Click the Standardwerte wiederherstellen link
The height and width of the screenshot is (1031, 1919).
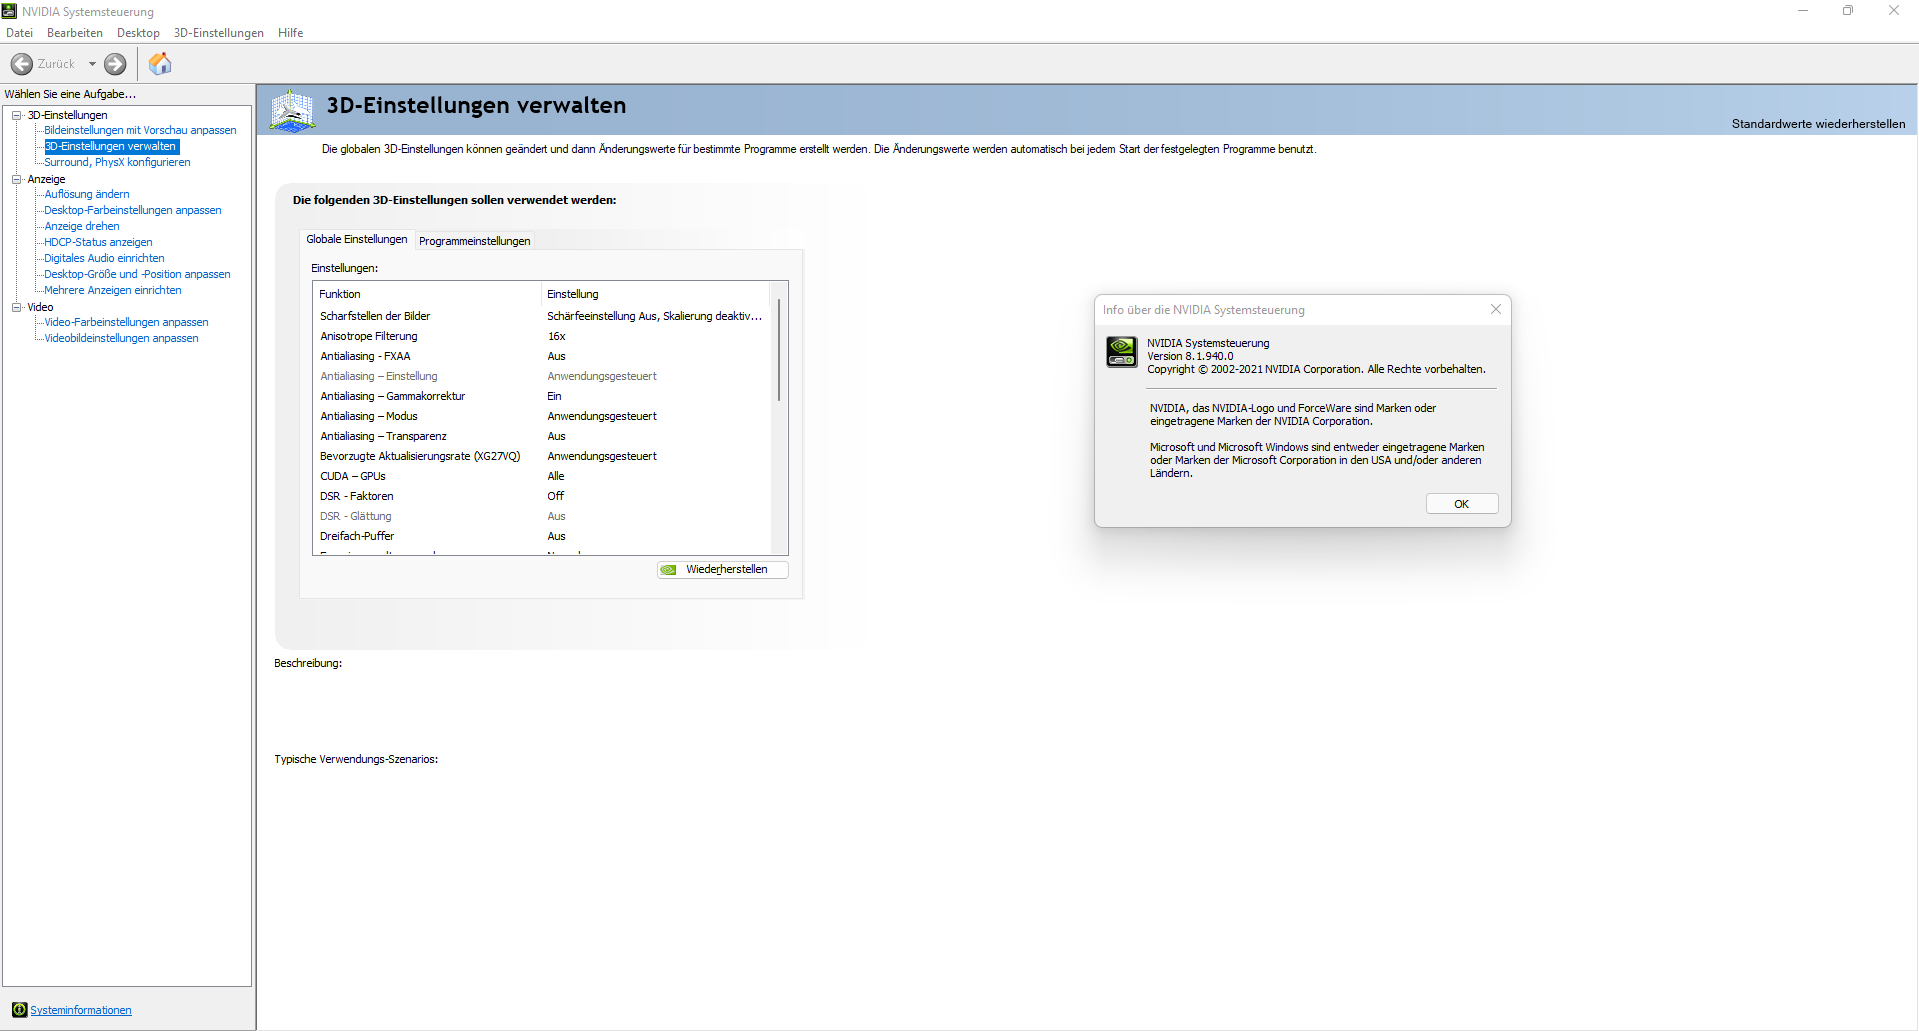click(x=1817, y=123)
